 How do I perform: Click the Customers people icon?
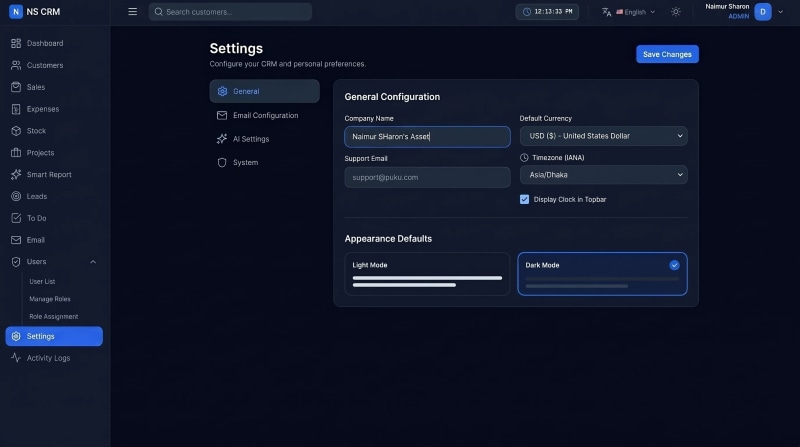click(16, 65)
